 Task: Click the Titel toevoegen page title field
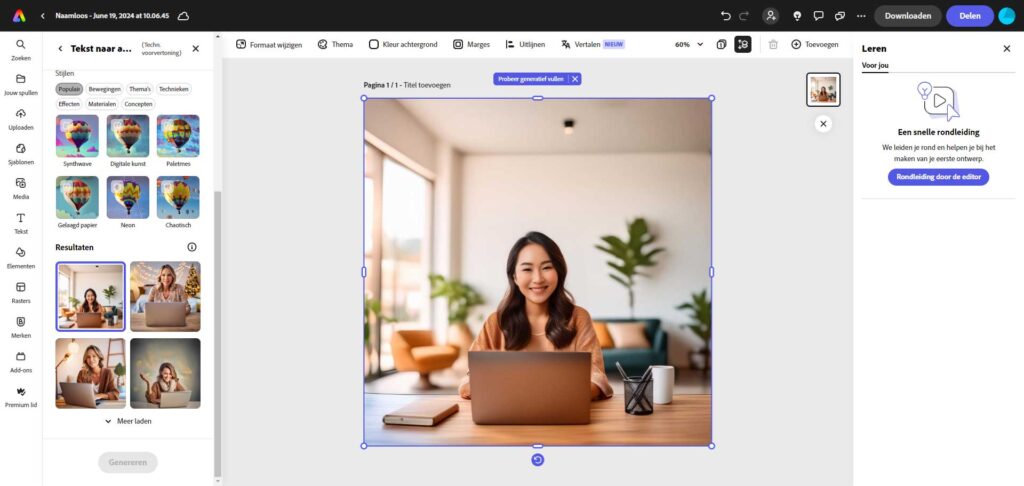[427, 85]
